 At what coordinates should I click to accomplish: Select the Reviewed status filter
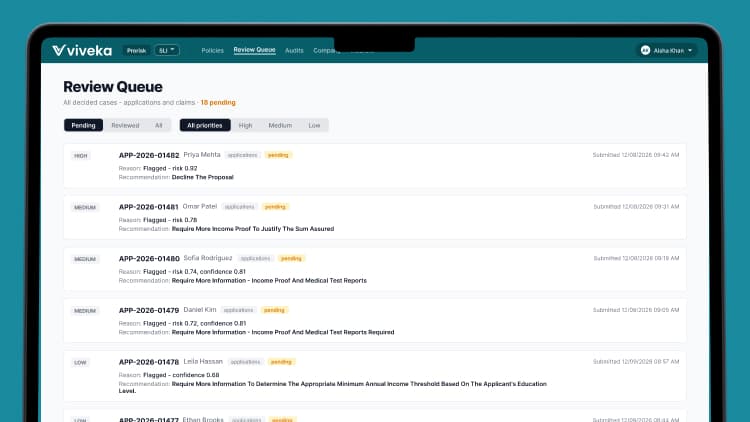tap(125, 125)
